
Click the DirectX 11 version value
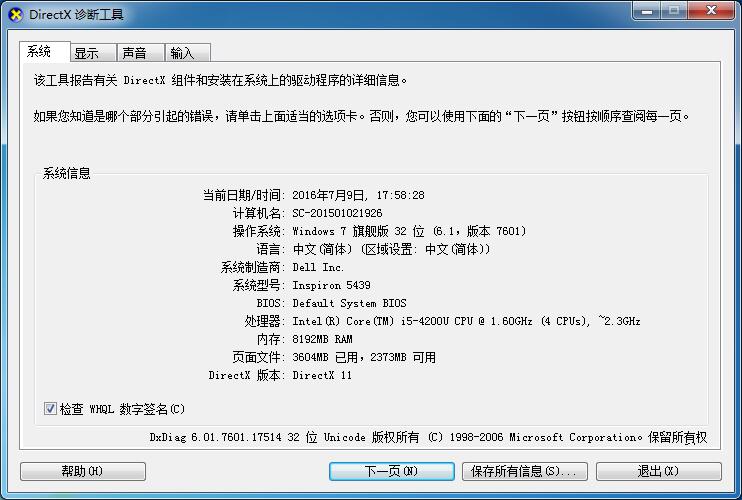[322, 375]
